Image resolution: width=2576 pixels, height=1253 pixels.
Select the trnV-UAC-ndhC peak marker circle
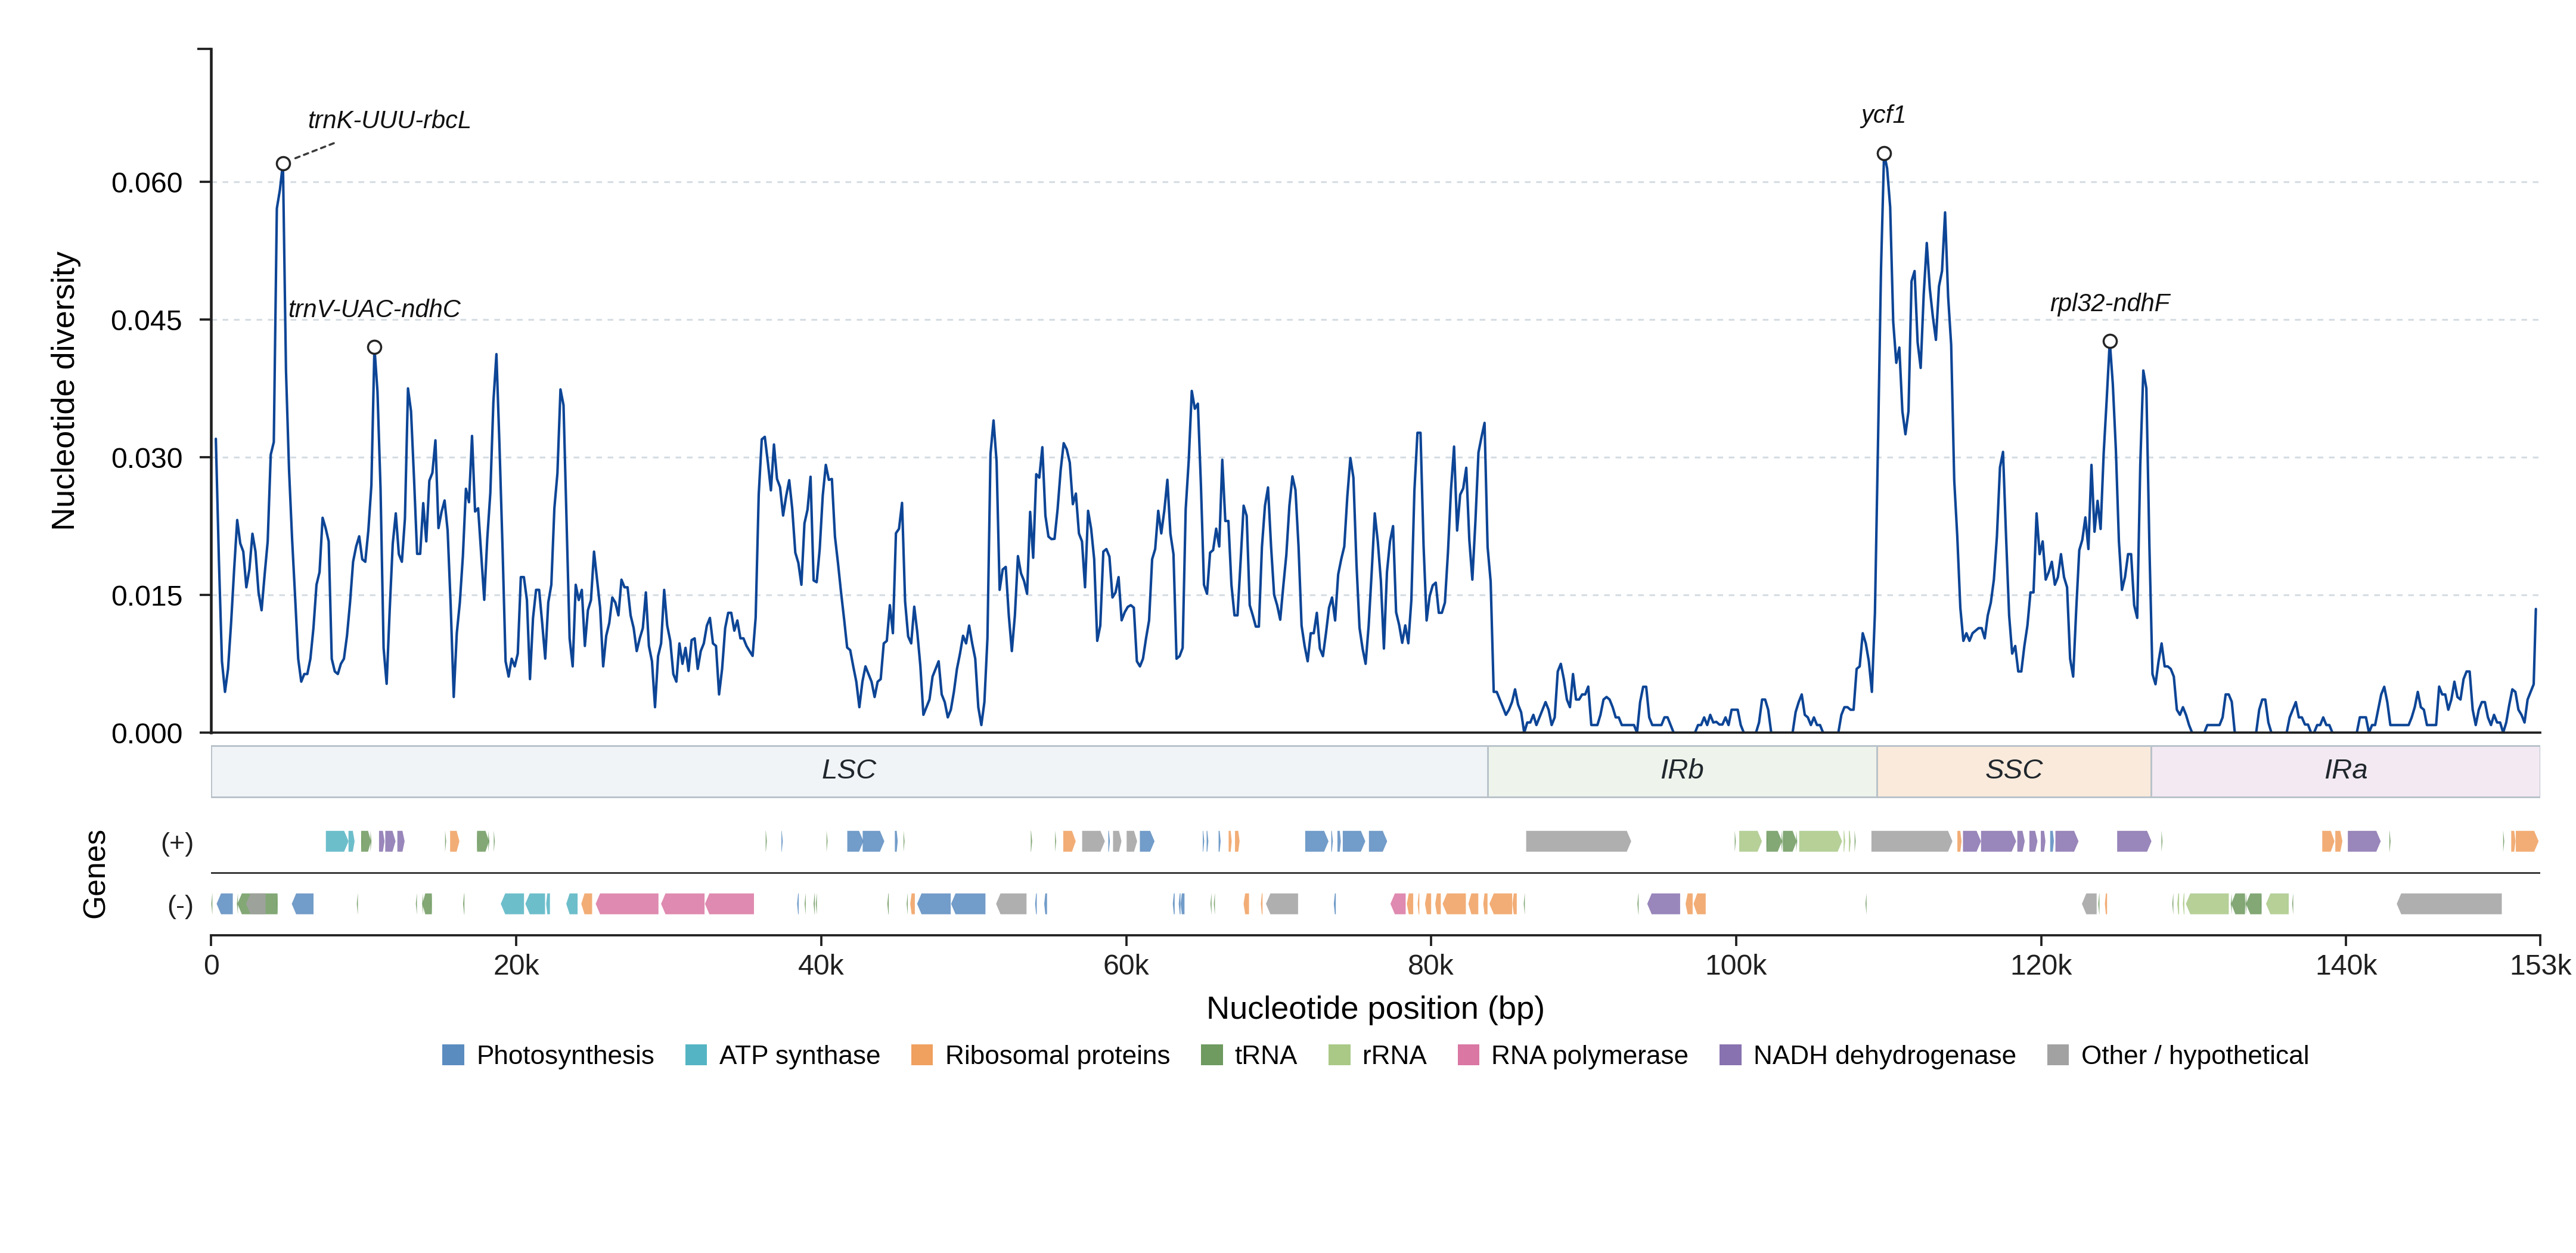click(375, 348)
